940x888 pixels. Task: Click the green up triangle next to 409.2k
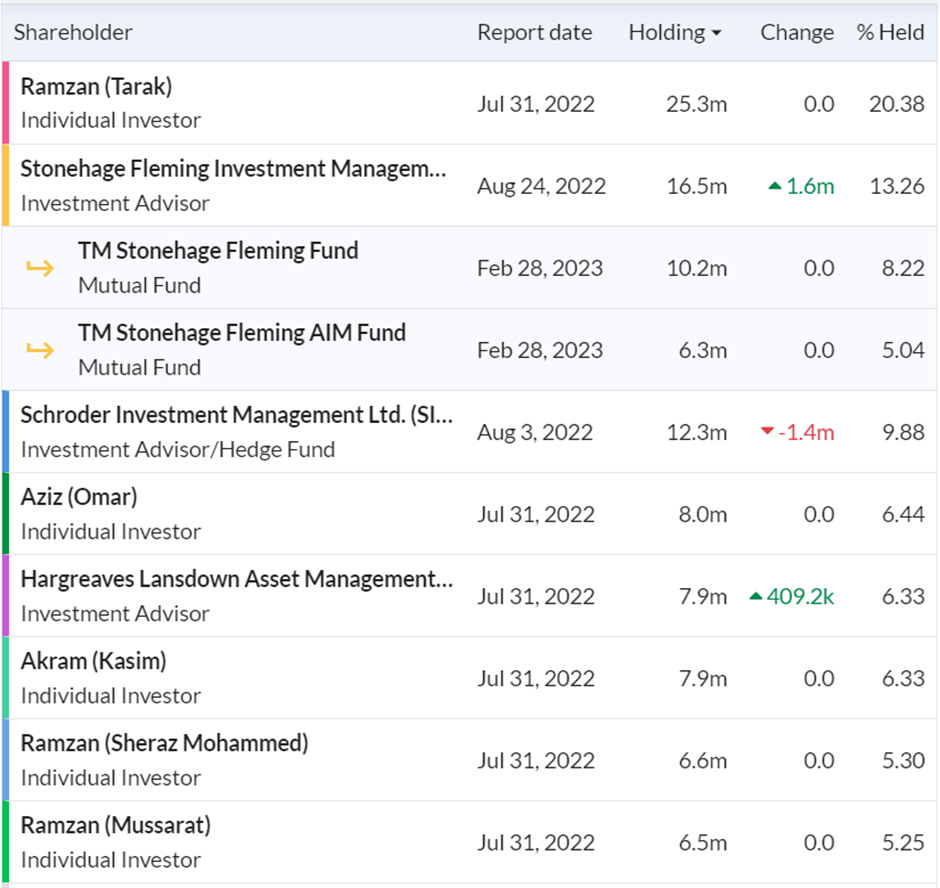coord(756,597)
